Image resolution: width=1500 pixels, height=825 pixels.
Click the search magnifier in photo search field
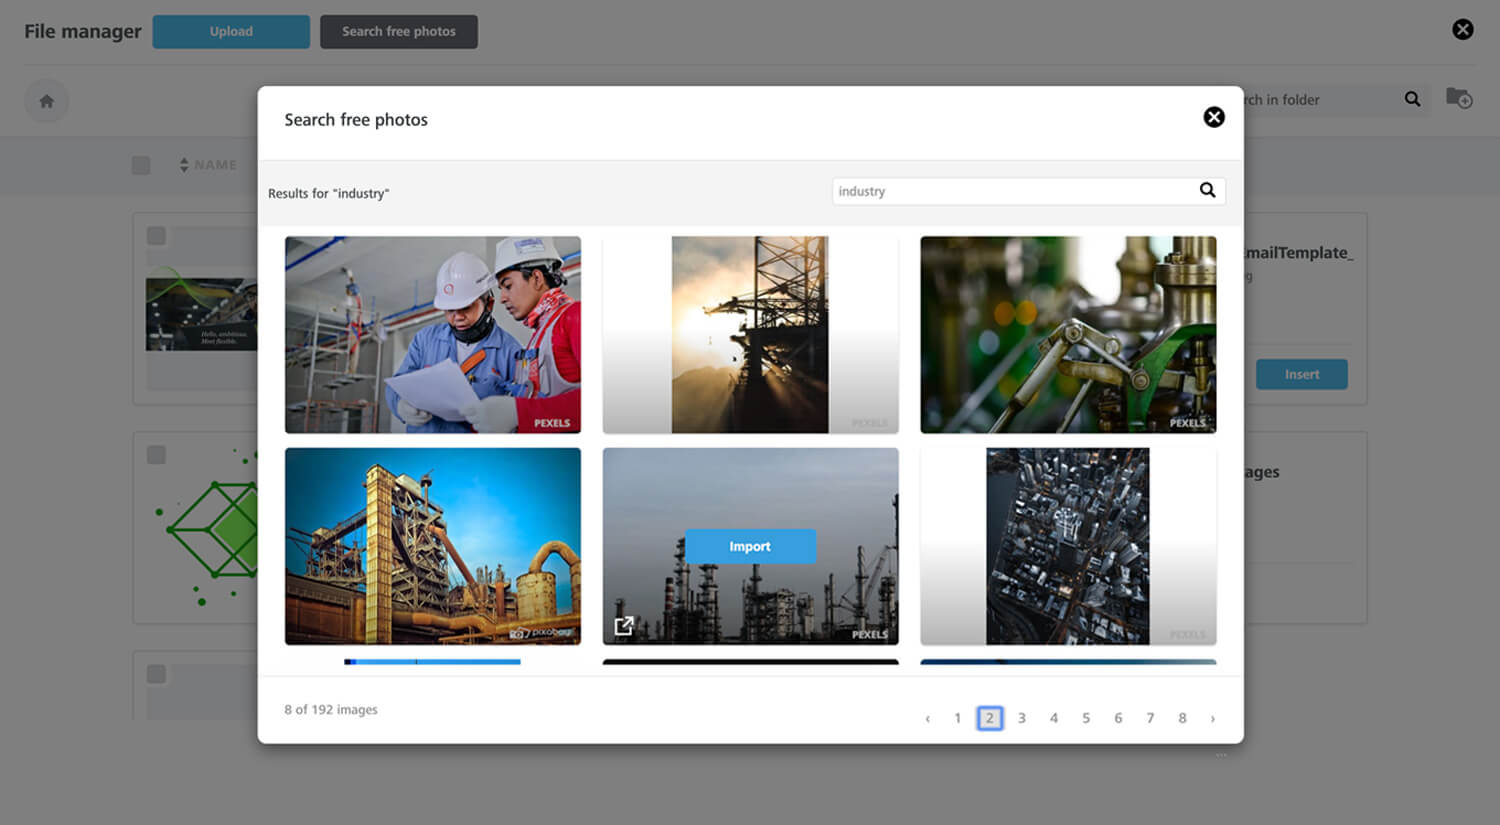(x=1207, y=190)
